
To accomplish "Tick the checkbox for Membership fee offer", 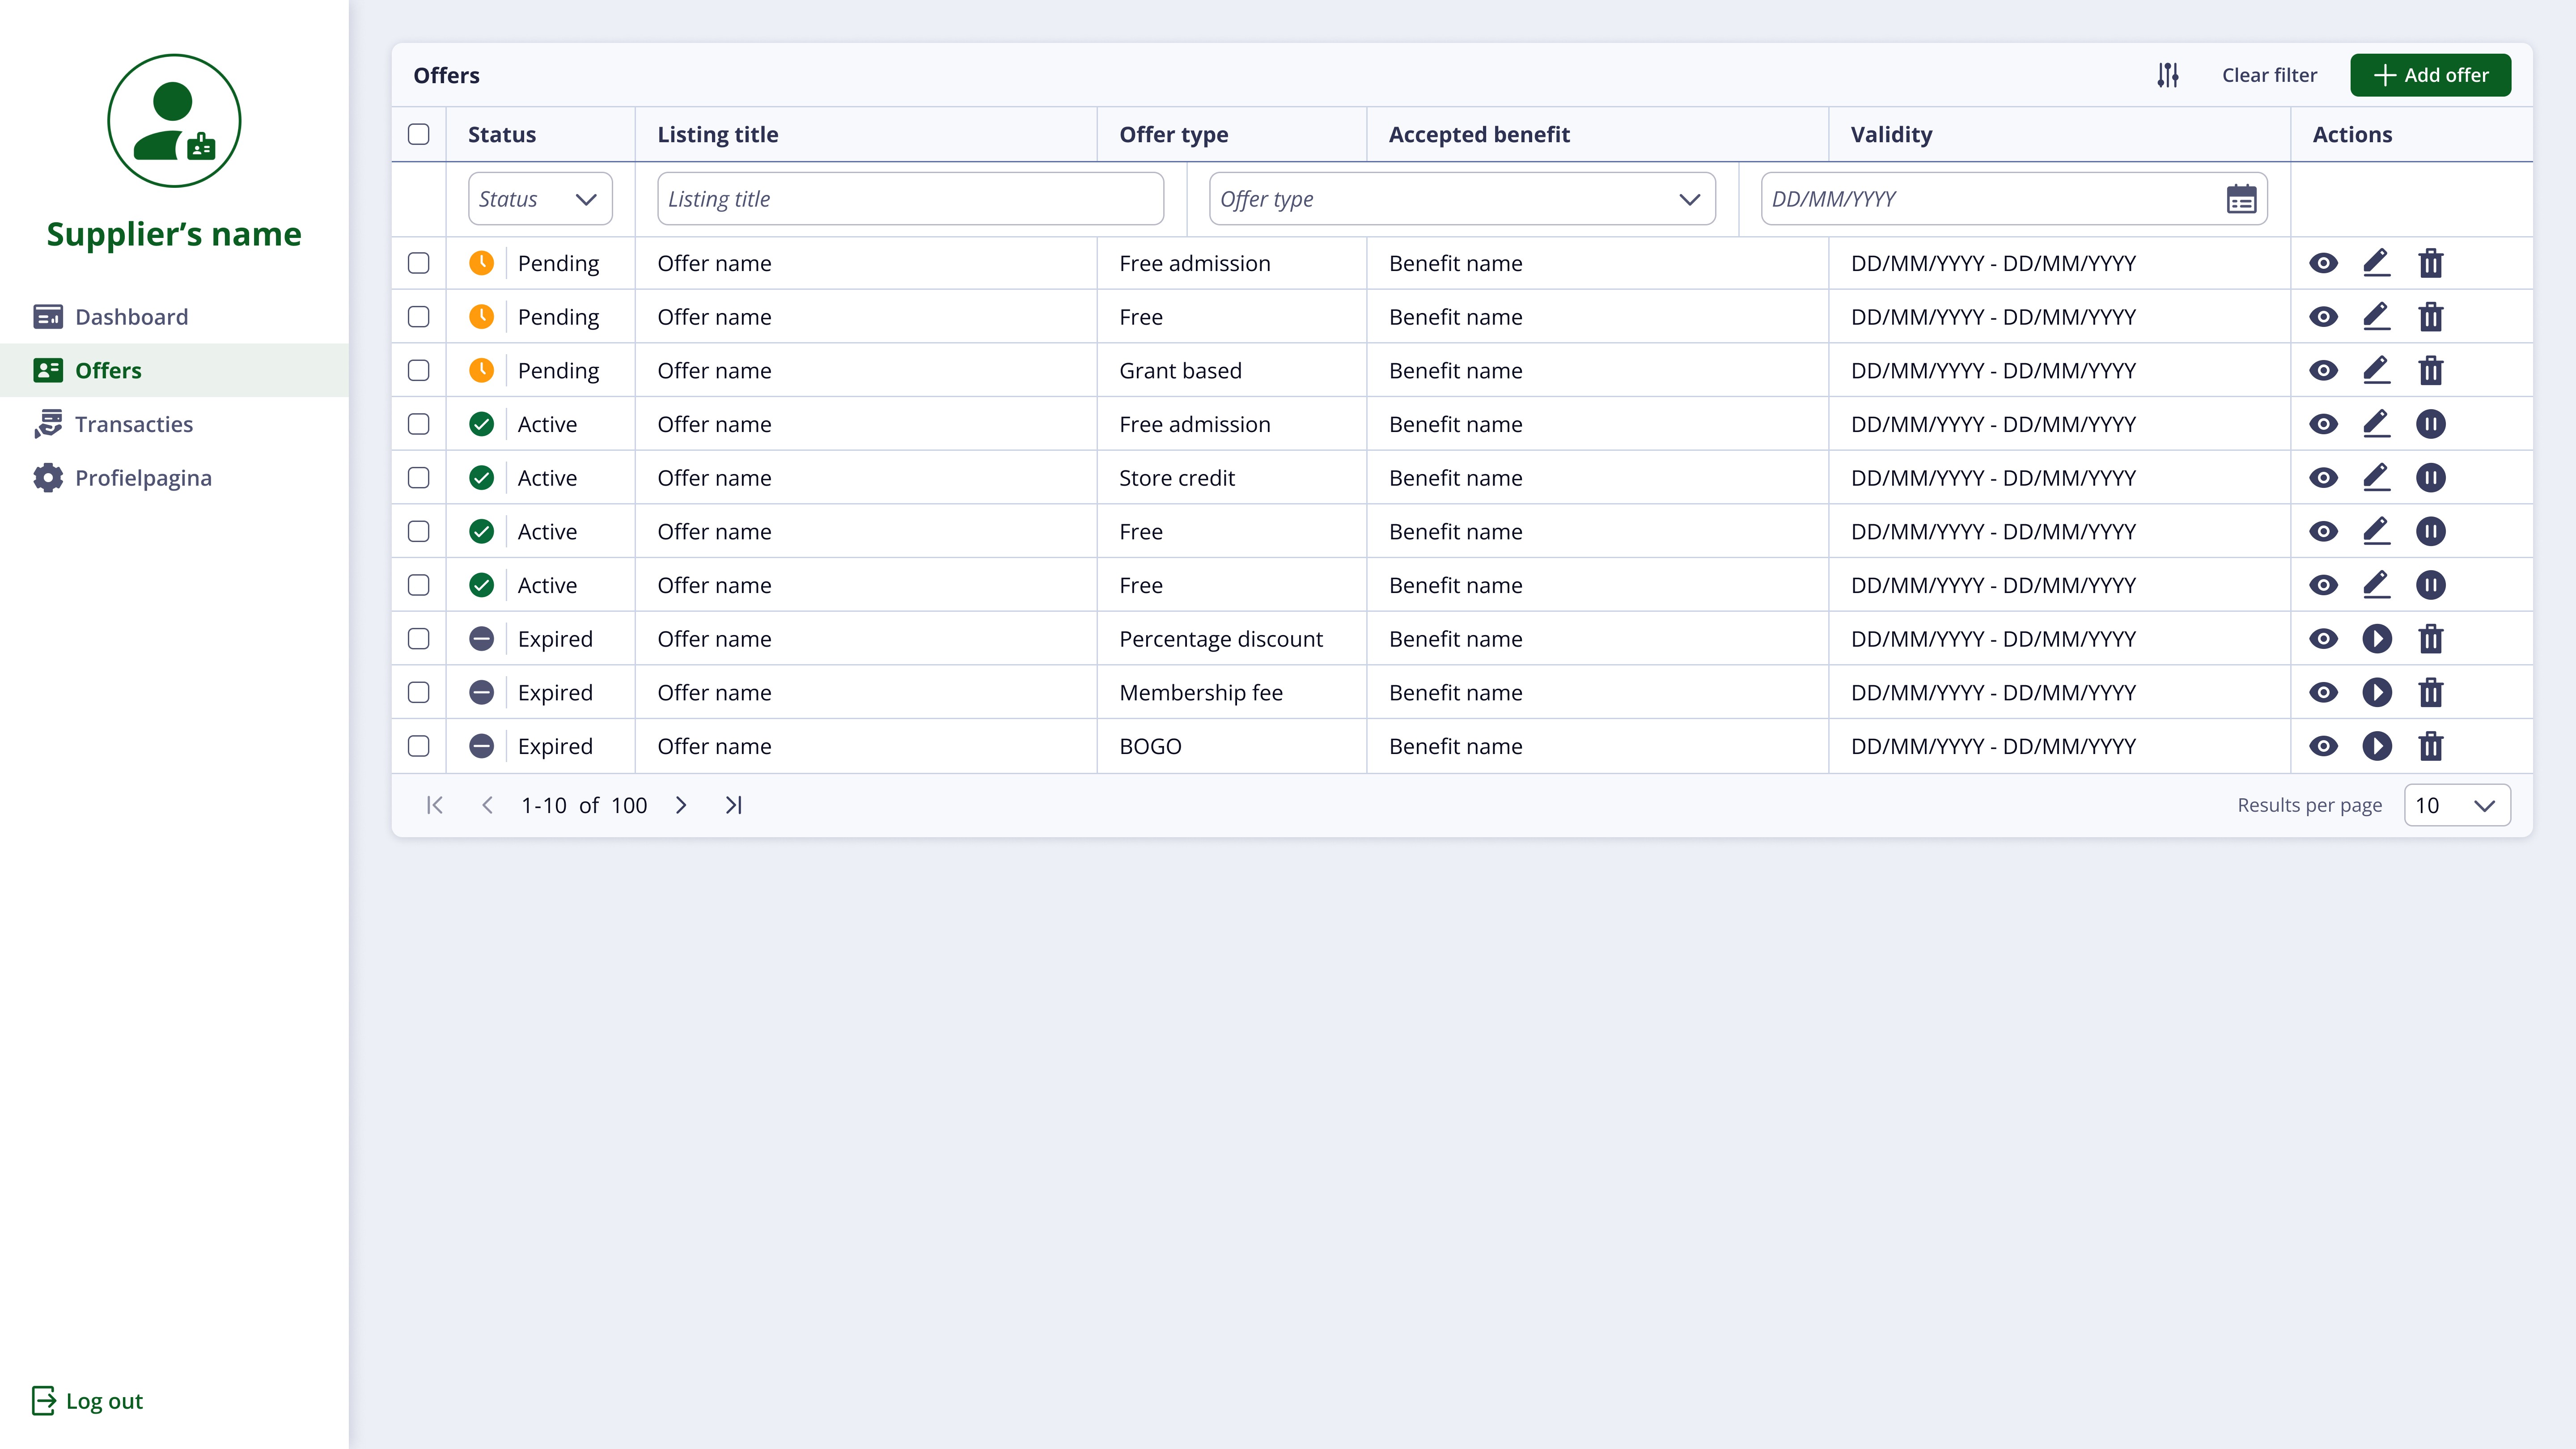I will point(419,693).
